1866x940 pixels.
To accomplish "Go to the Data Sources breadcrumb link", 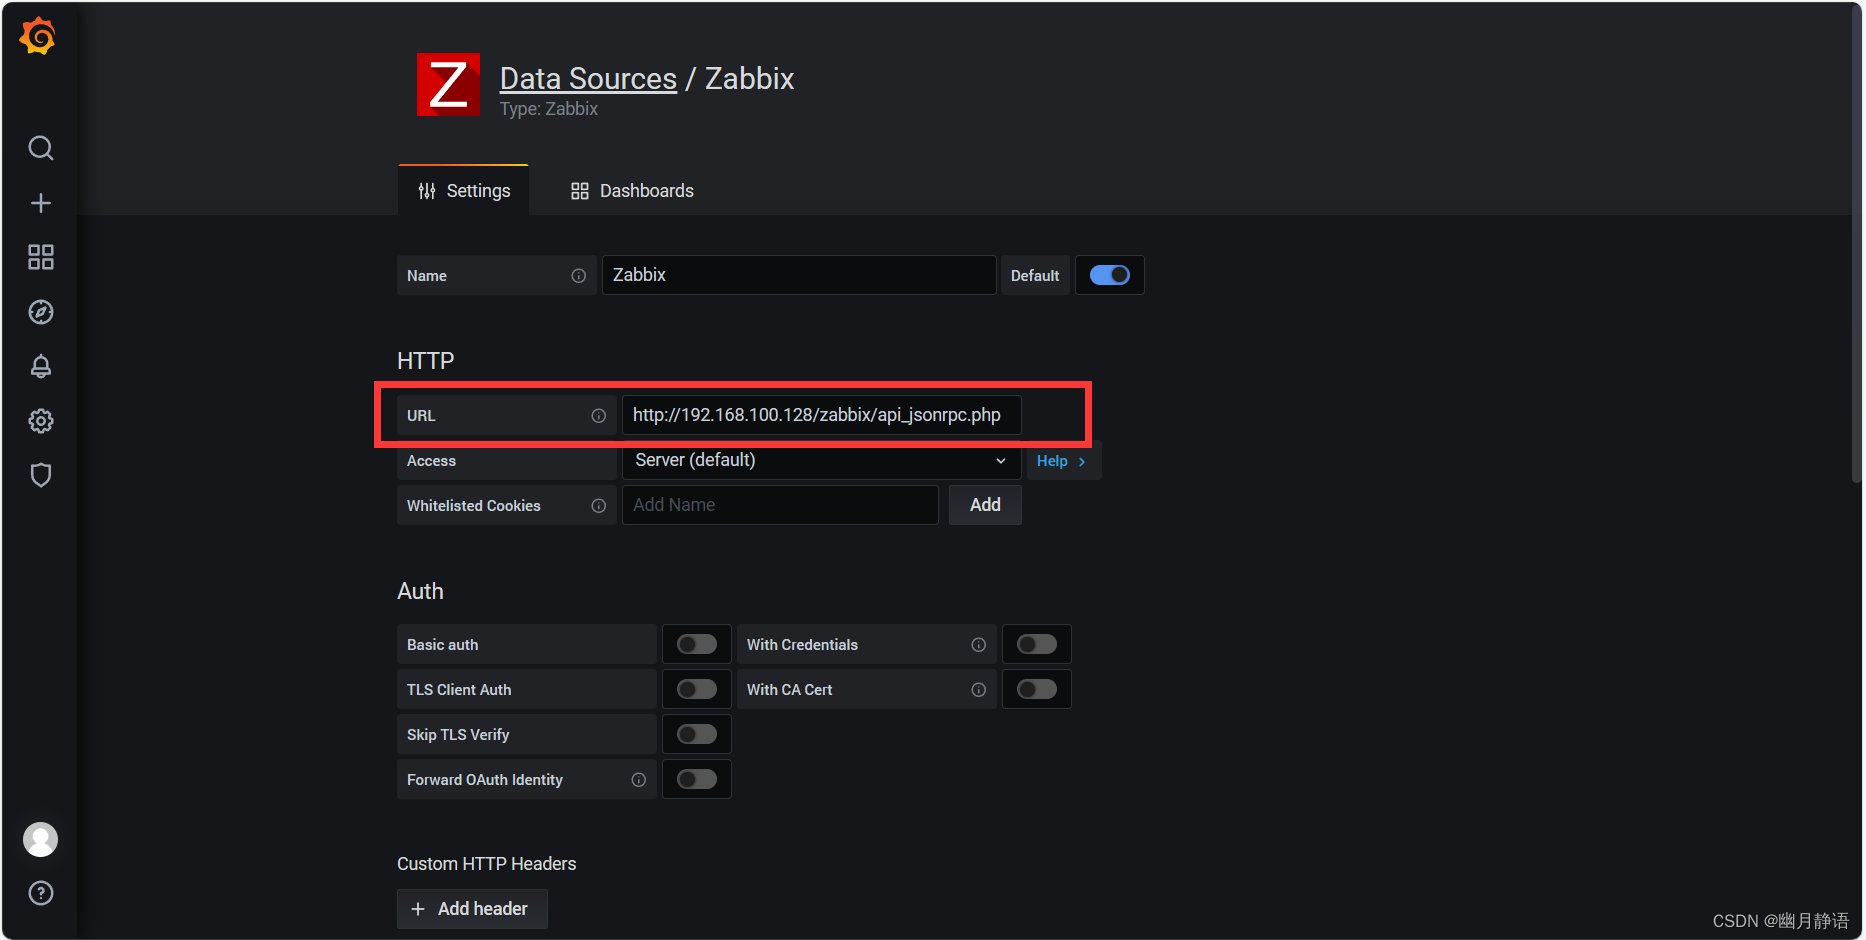I will point(588,78).
